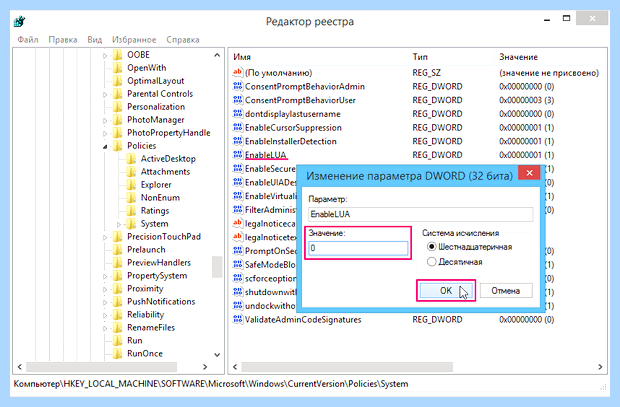Expand the OOBE tree node
Screen dimensions: 620x407
point(105,55)
